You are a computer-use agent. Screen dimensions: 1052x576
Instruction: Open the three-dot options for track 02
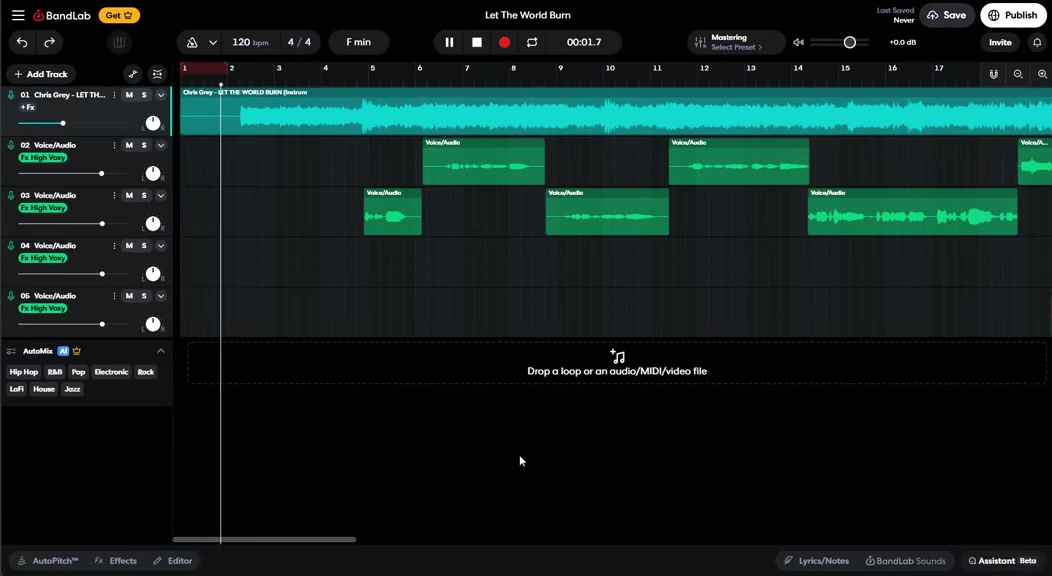click(x=114, y=145)
